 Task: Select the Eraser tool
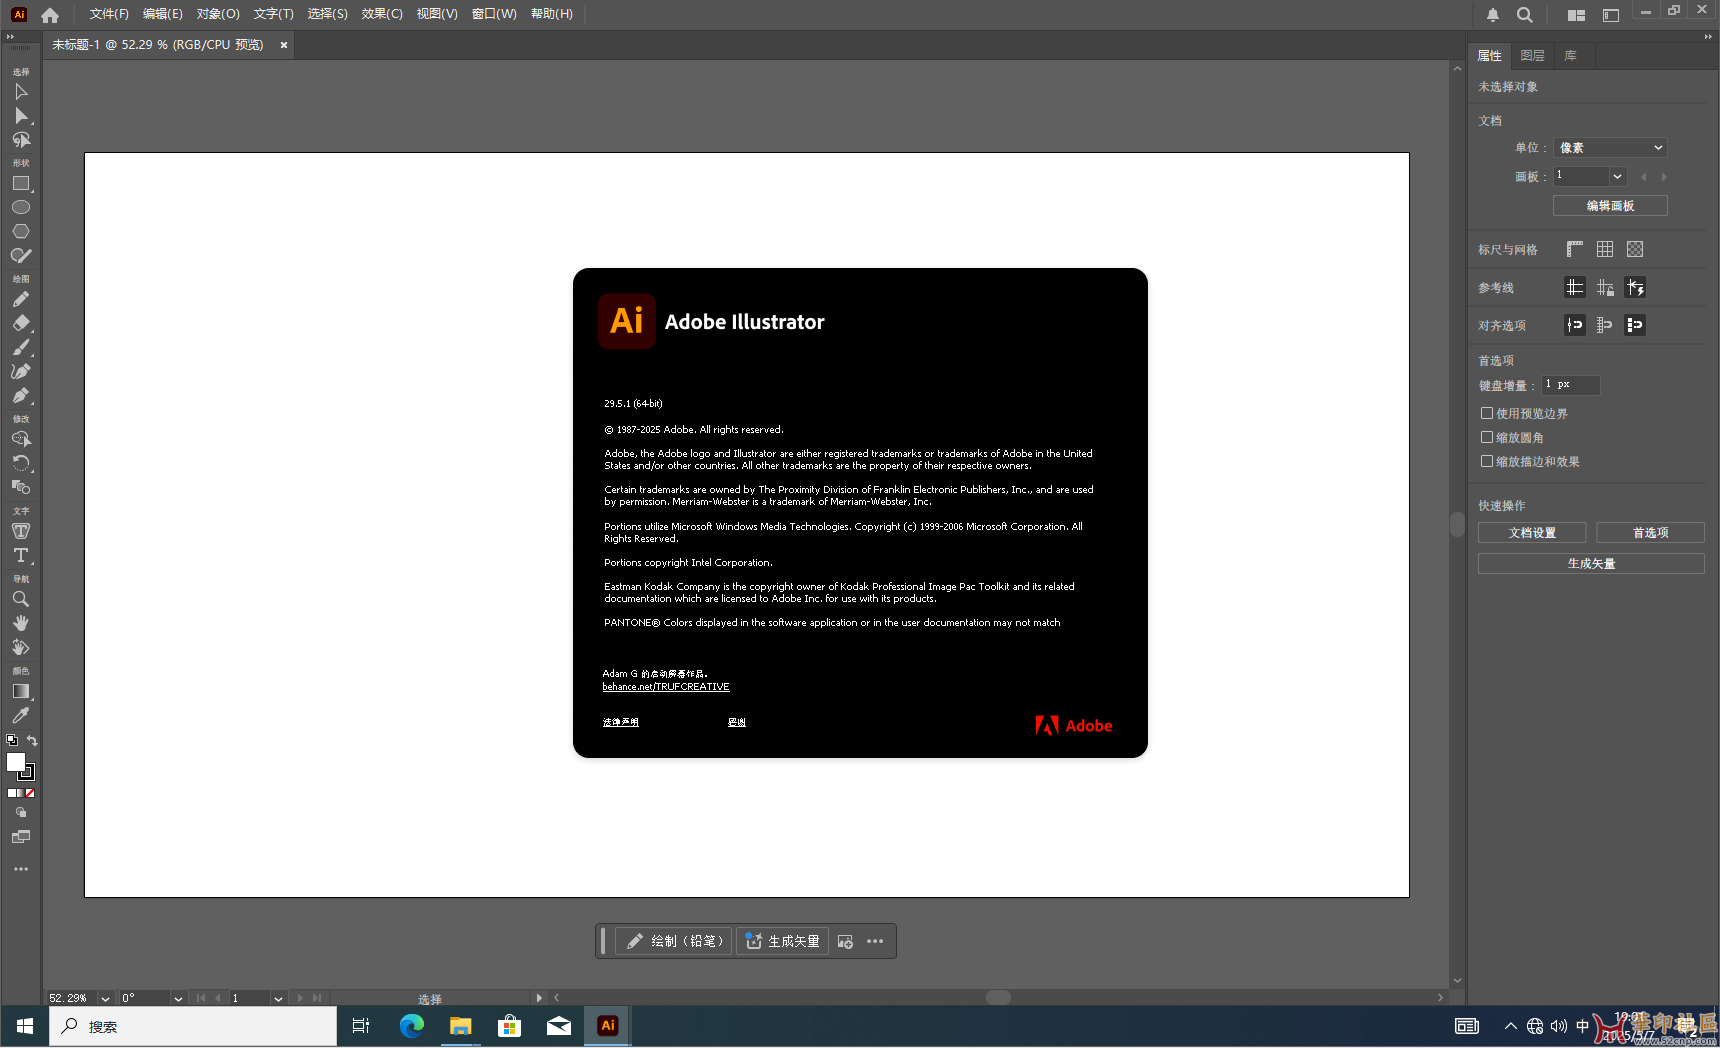(20, 323)
